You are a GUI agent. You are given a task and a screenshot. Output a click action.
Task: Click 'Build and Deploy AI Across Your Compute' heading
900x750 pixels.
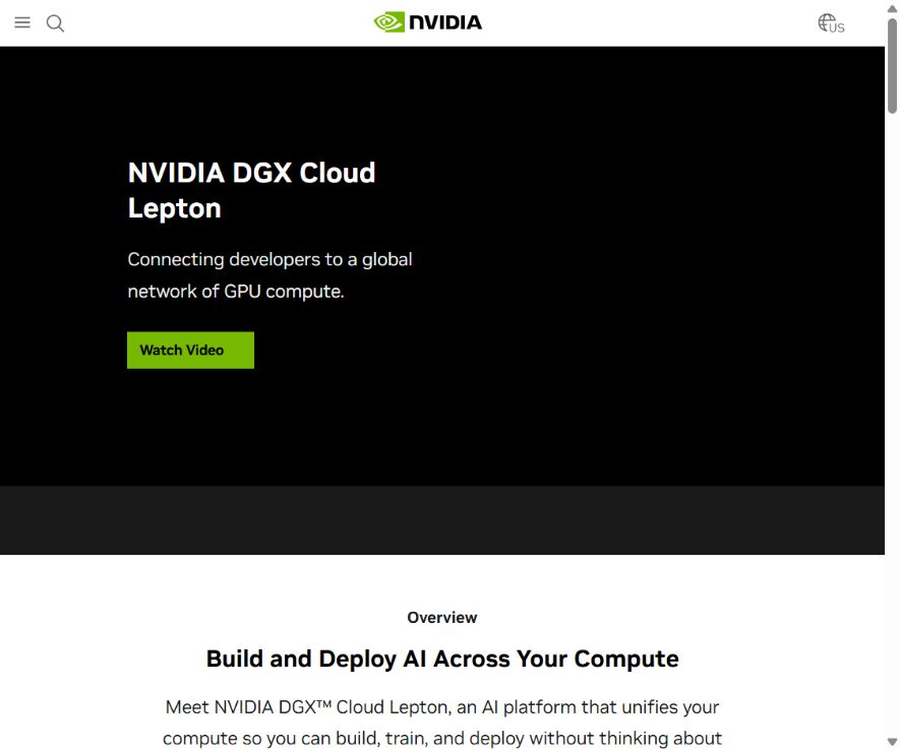442,659
